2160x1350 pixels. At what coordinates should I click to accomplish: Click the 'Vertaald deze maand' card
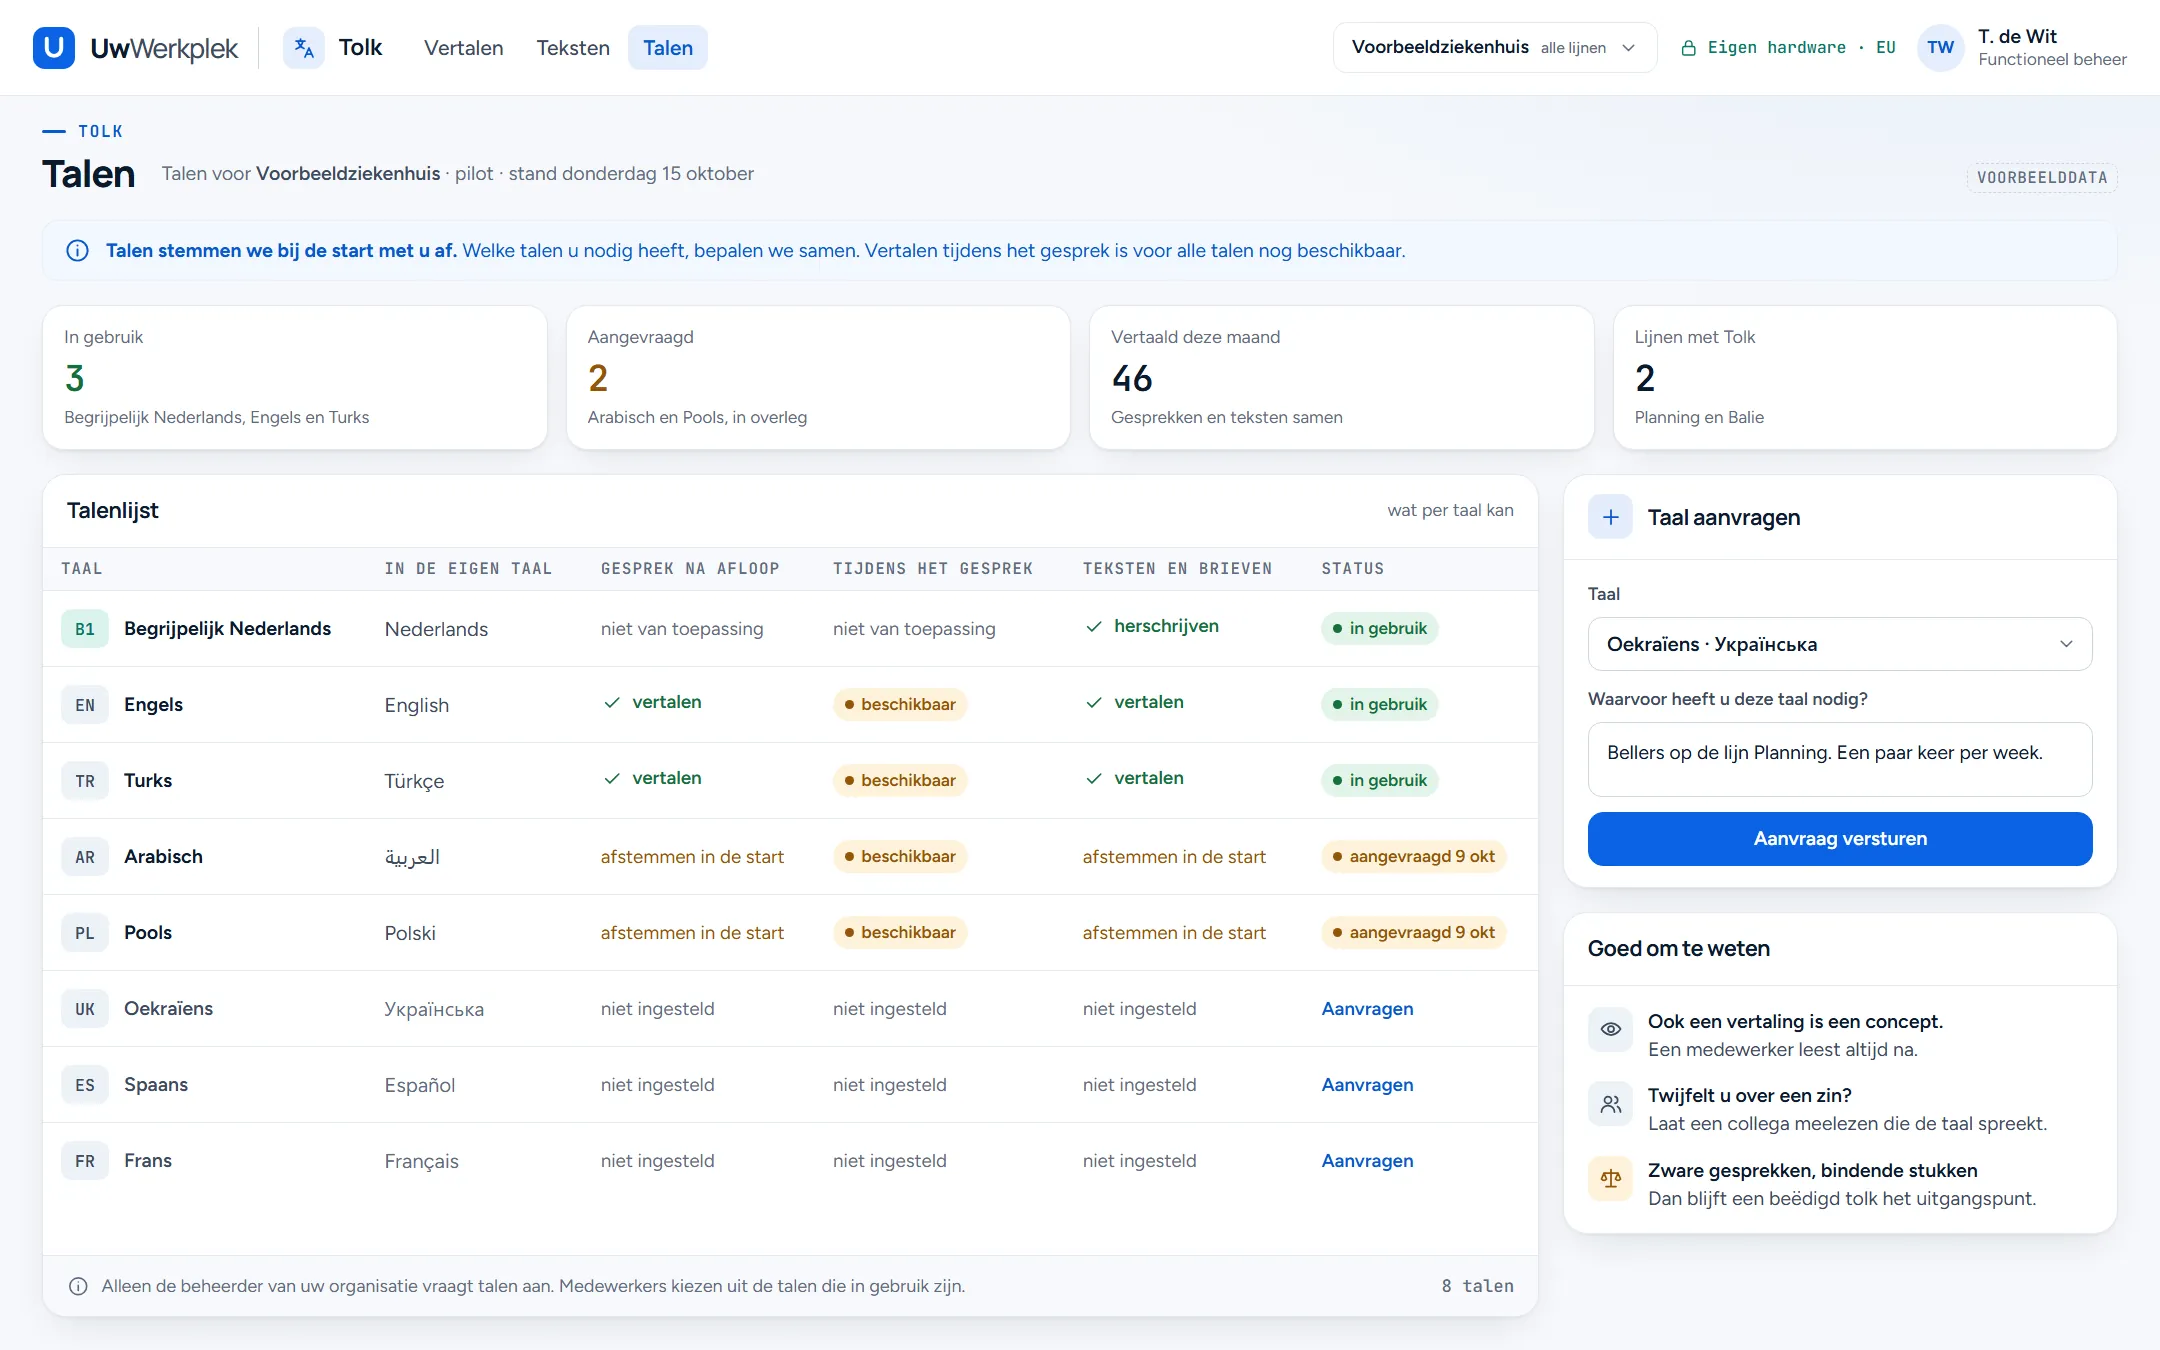1341,377
